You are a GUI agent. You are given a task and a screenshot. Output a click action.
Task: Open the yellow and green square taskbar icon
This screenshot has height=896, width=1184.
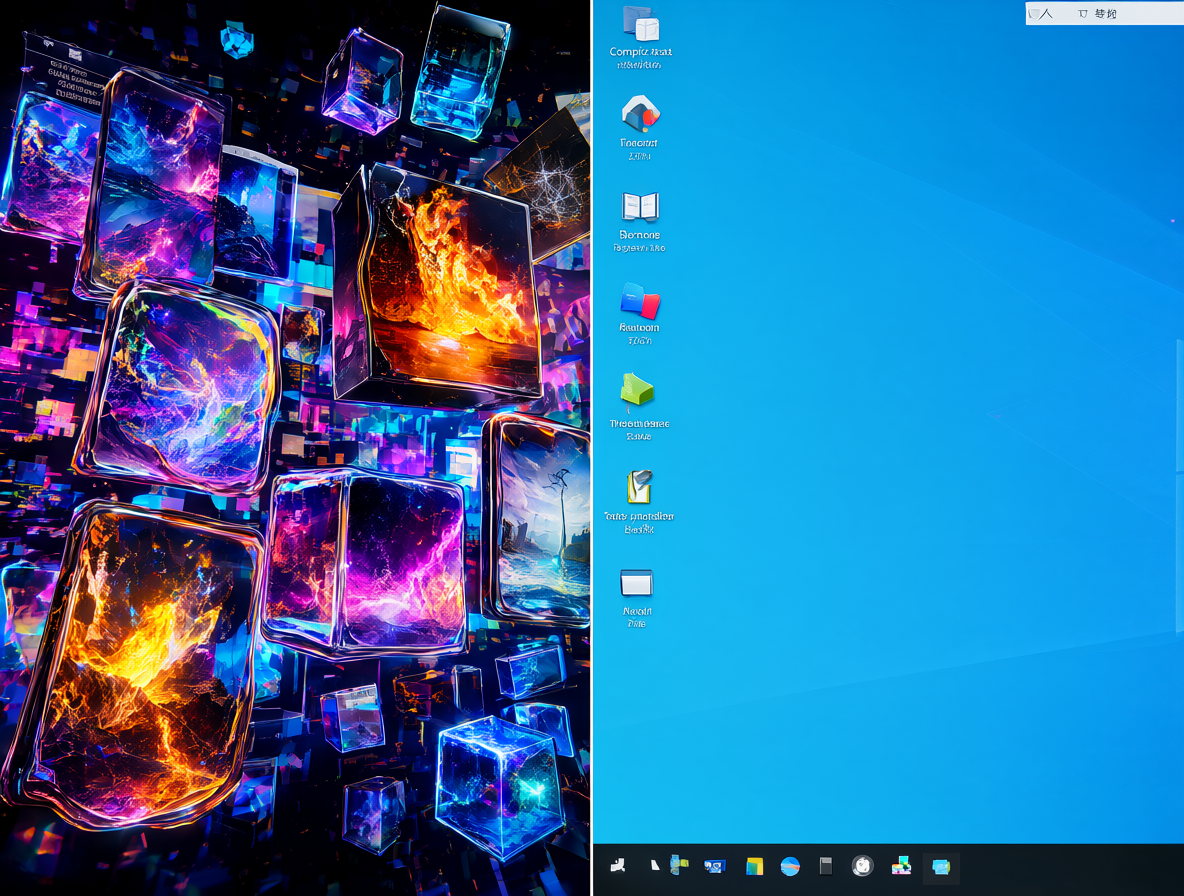tap(754, 867)
